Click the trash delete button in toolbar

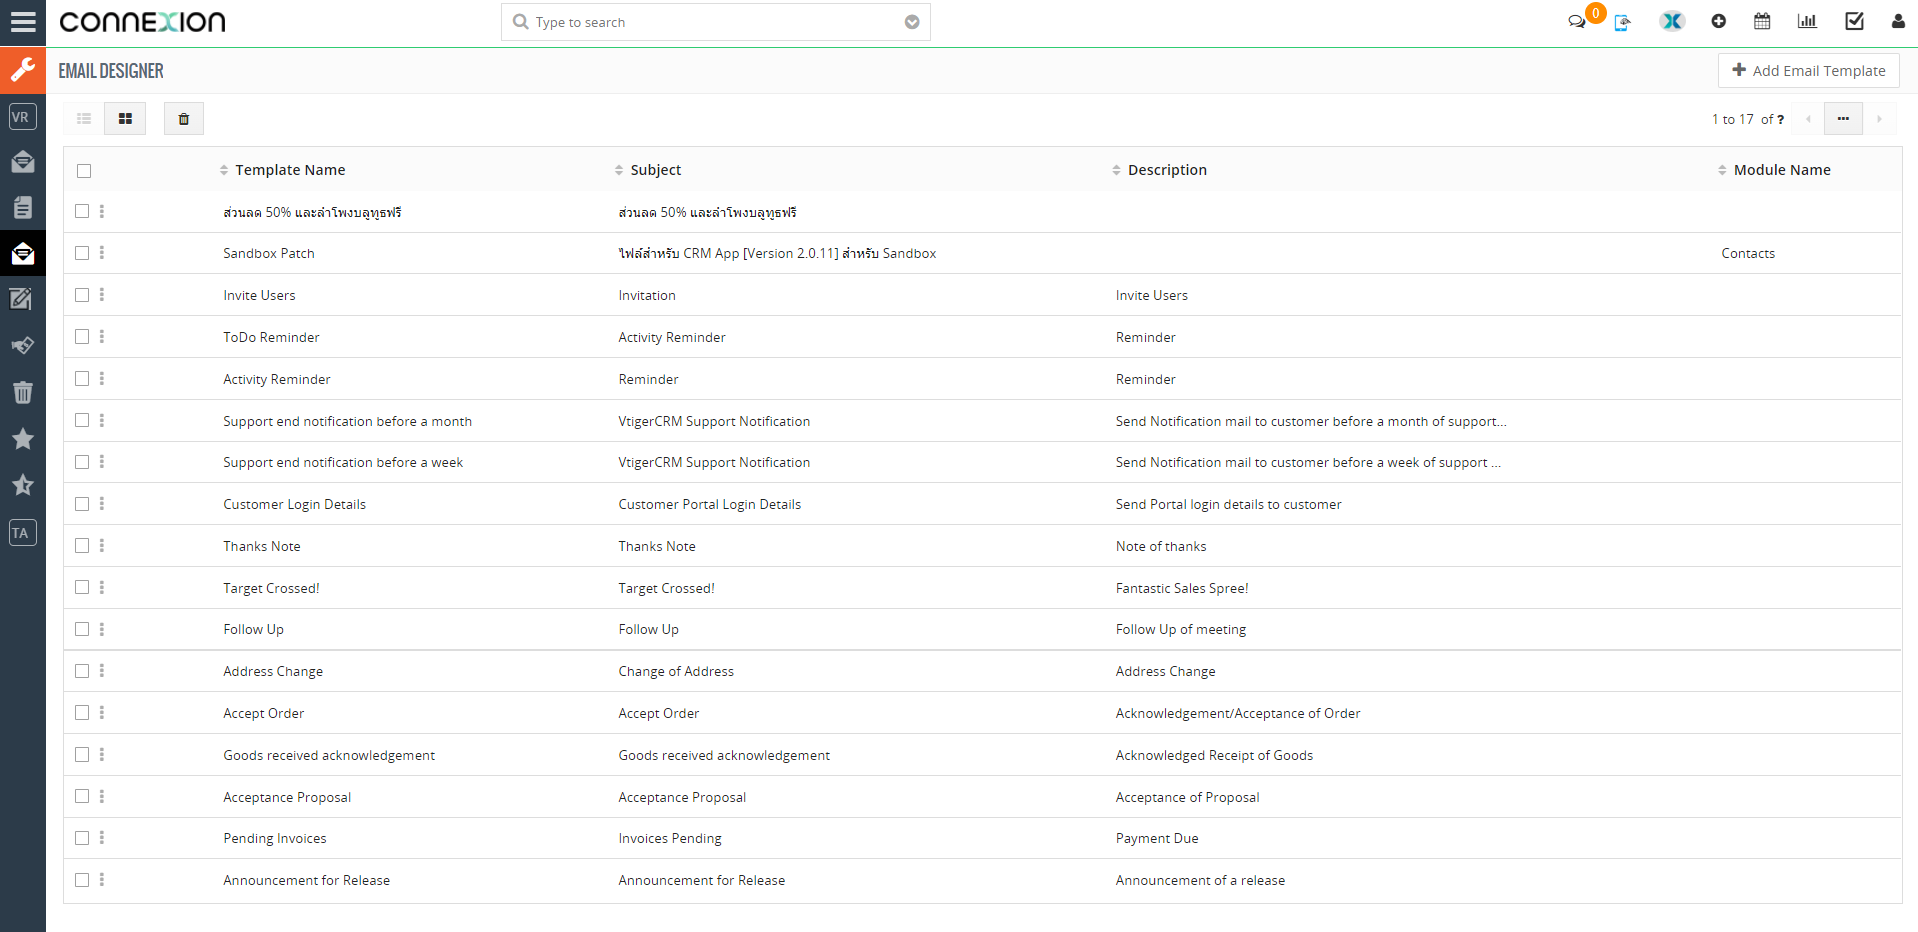point(184,119)
